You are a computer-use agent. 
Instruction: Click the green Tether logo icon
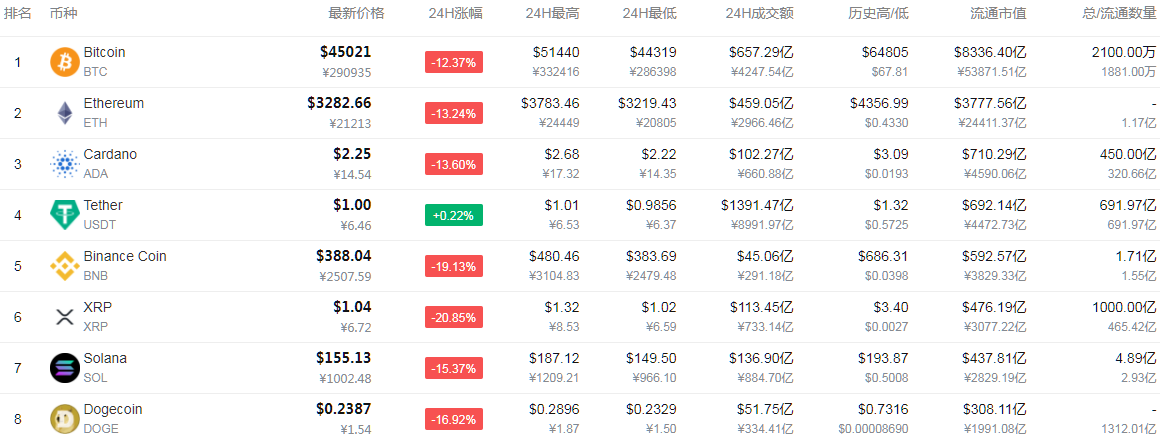coord(64,215)
